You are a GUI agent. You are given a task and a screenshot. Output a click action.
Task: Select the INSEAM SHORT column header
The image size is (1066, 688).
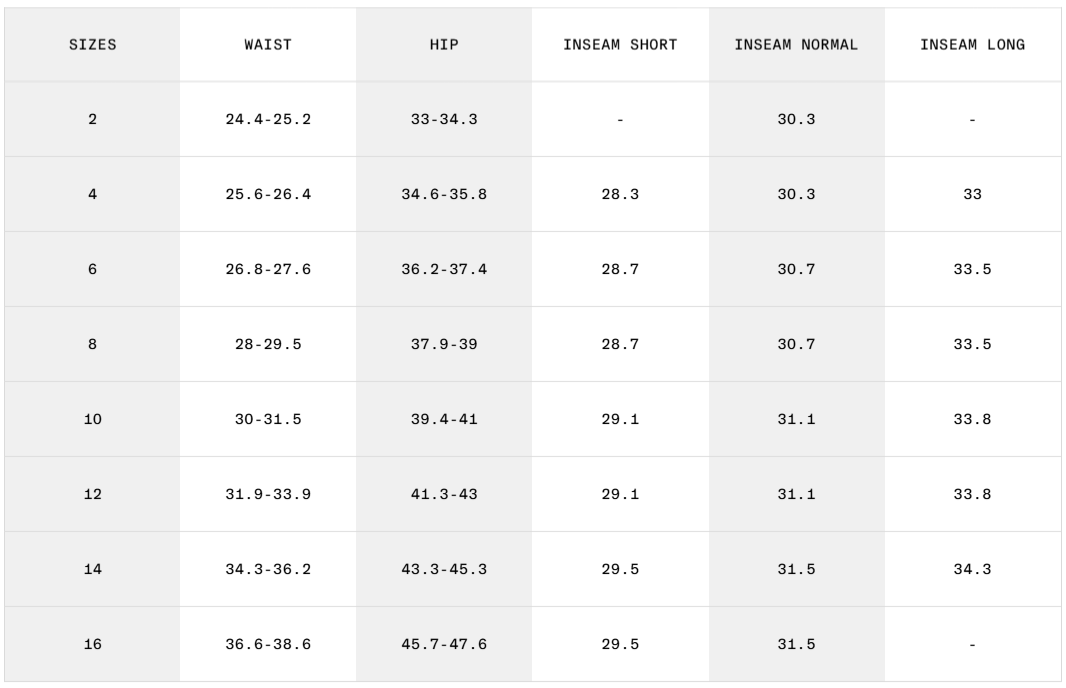(620, 45)
